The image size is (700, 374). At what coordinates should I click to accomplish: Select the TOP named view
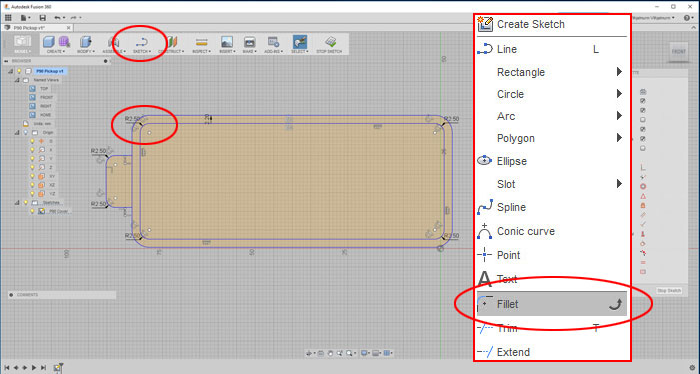[44, 88]
